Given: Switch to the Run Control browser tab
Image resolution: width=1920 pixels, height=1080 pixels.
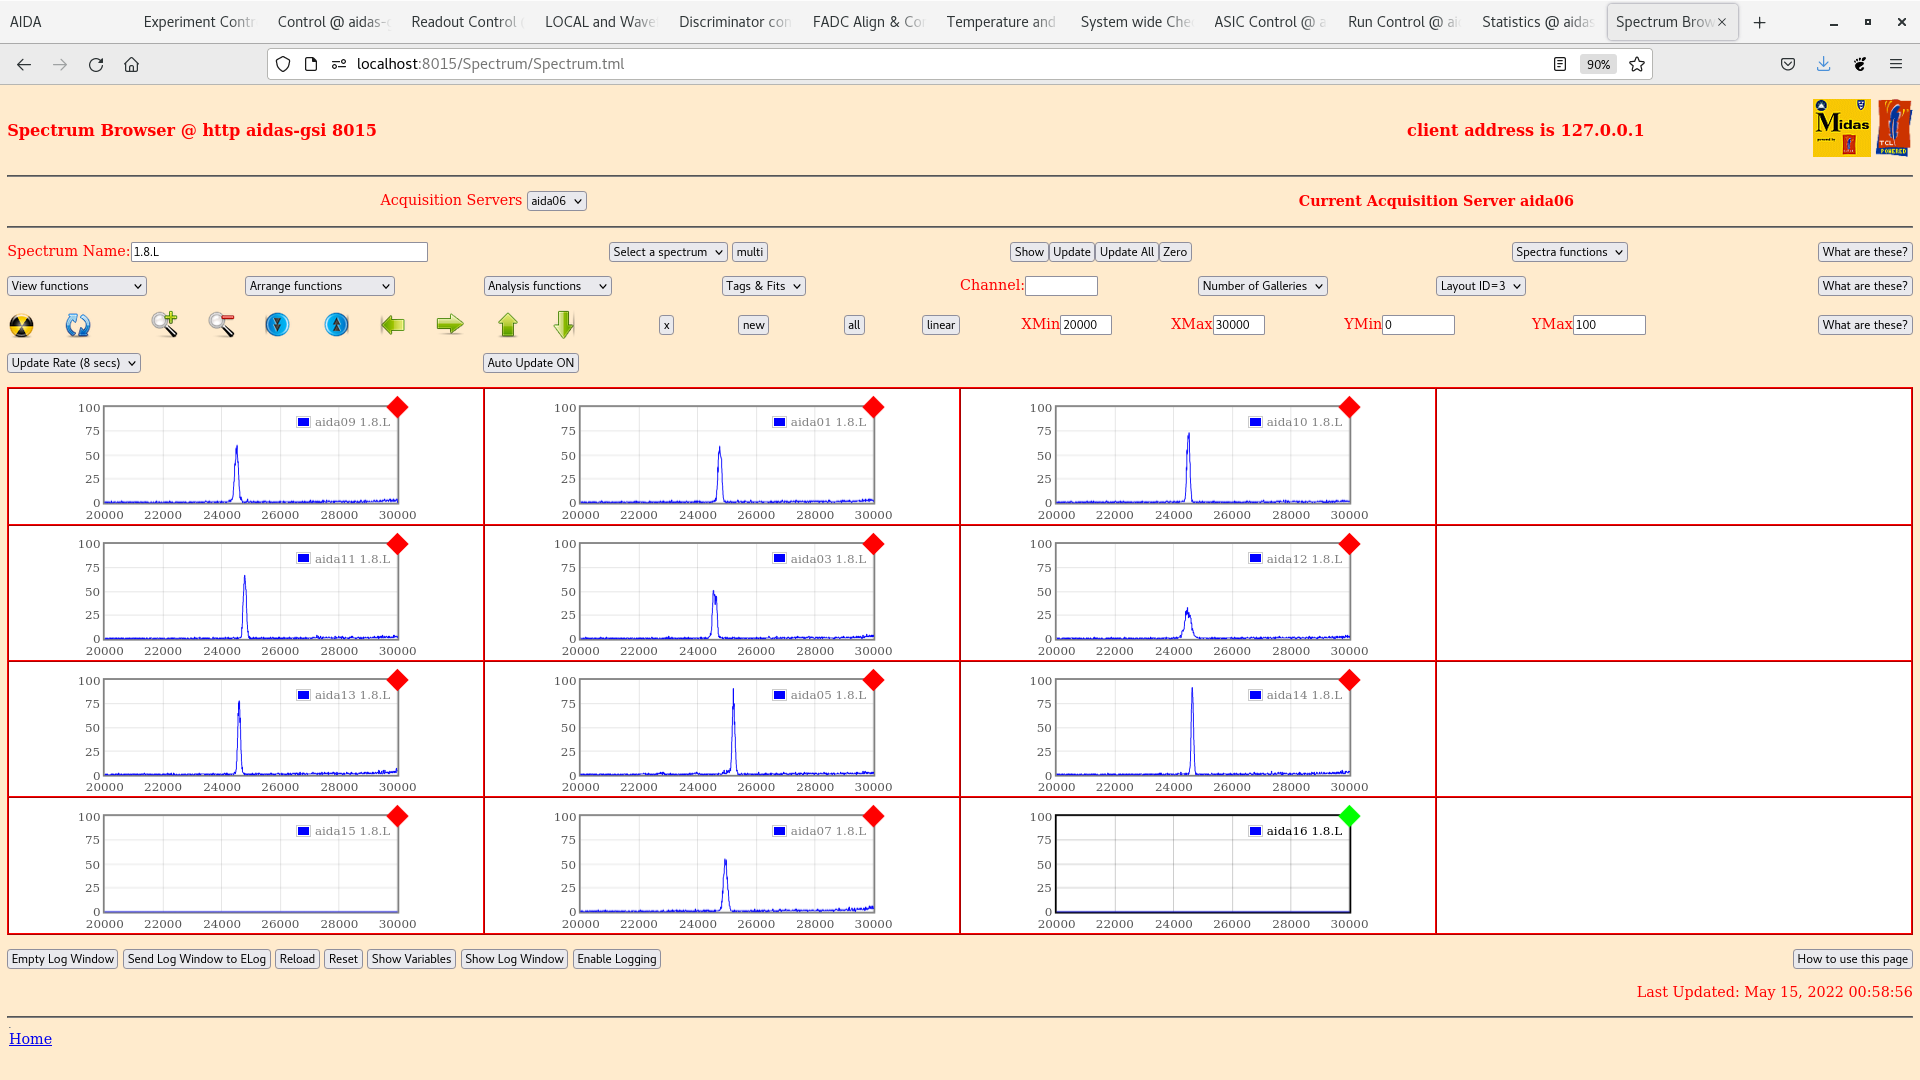Looking at the screenshot, I should click(1401, 22).
